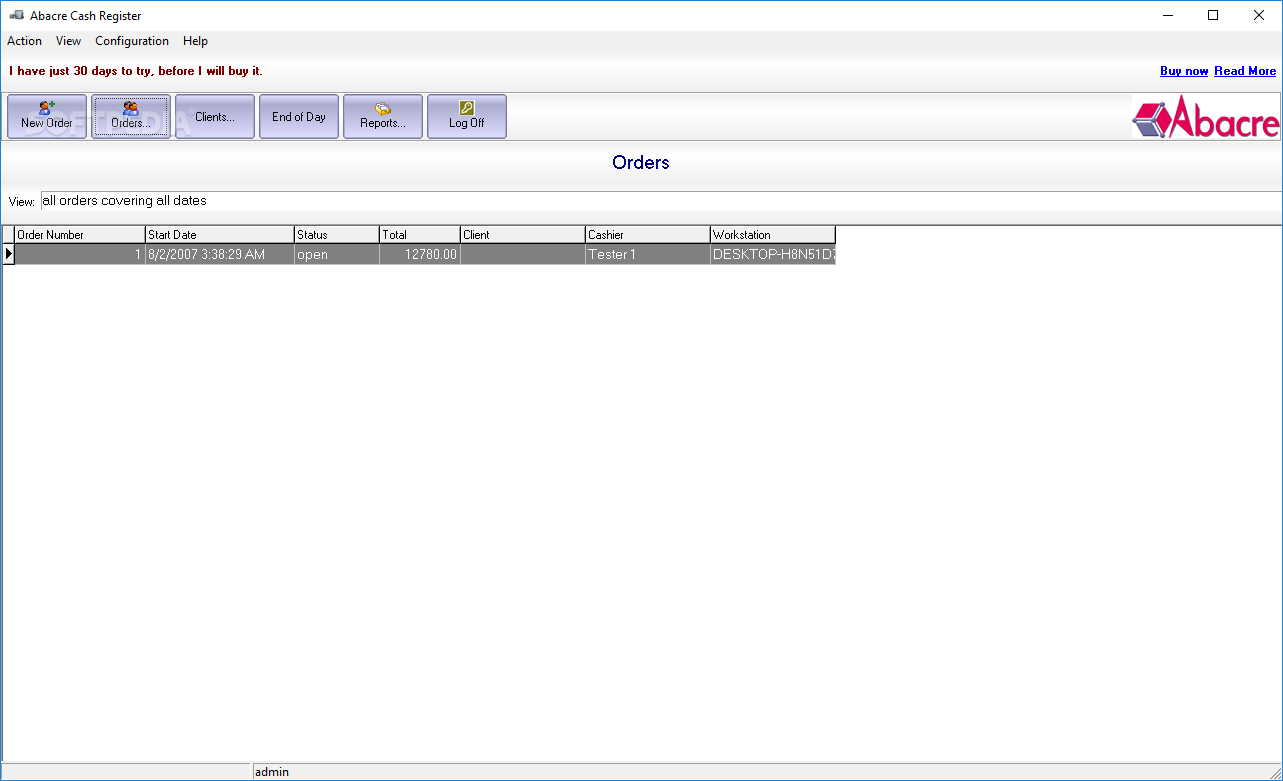Follow the Buy now link
The height and width of the screenshot is (781, 1283).
pos(1184,71)
